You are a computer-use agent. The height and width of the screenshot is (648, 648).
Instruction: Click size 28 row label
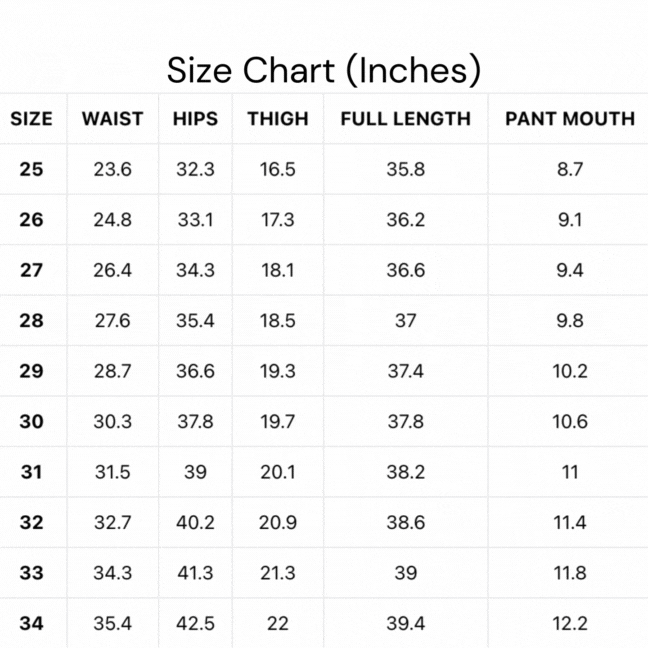31,321
